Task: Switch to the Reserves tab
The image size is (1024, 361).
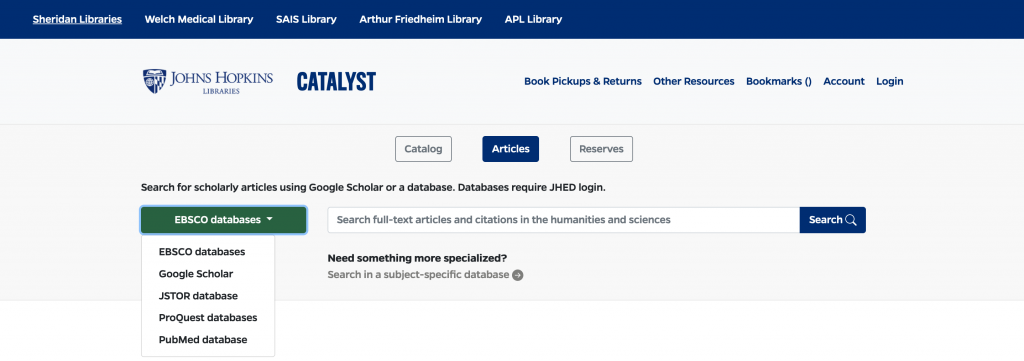Action: pos(601,149)
